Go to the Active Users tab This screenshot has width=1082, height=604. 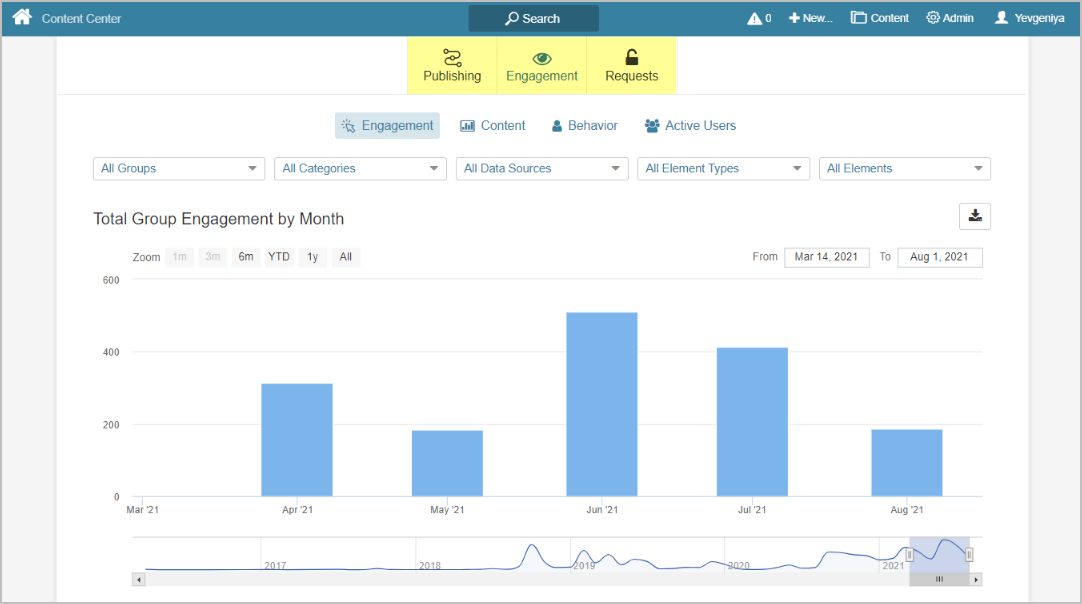[690, 126]
